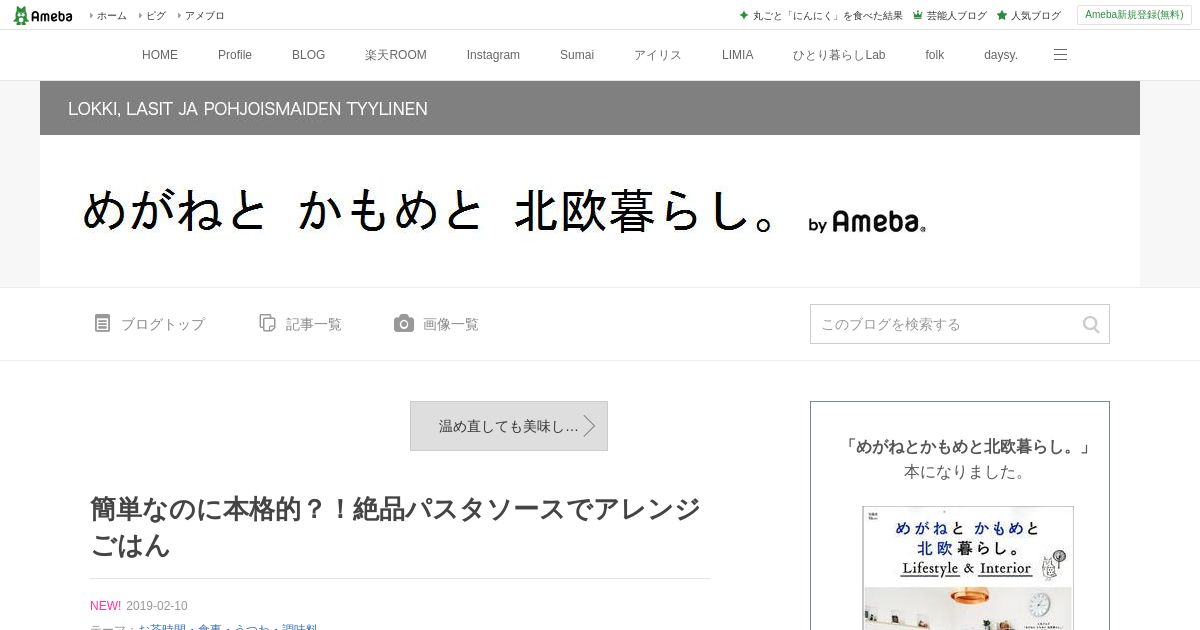Click the green sparkle icon beside 丸ごと「にんにく」

tap(744, 15)
